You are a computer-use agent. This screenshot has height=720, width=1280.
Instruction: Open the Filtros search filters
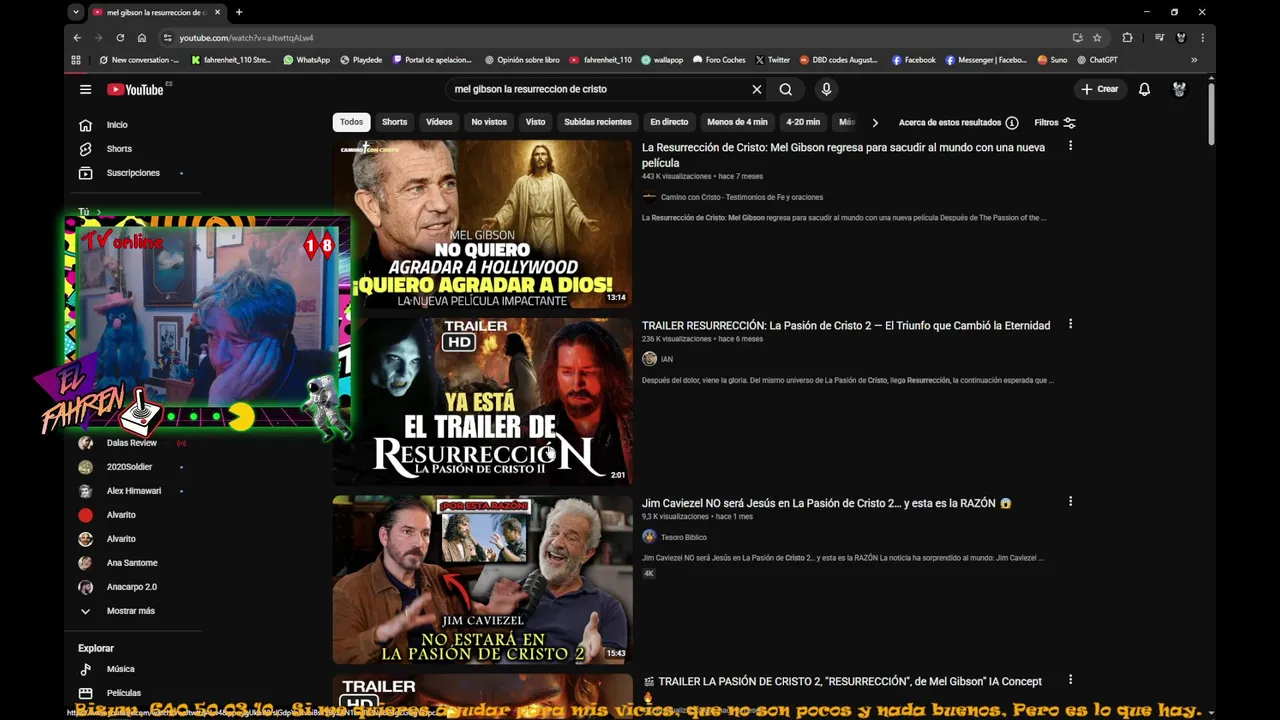click(x=1055, y=122)
